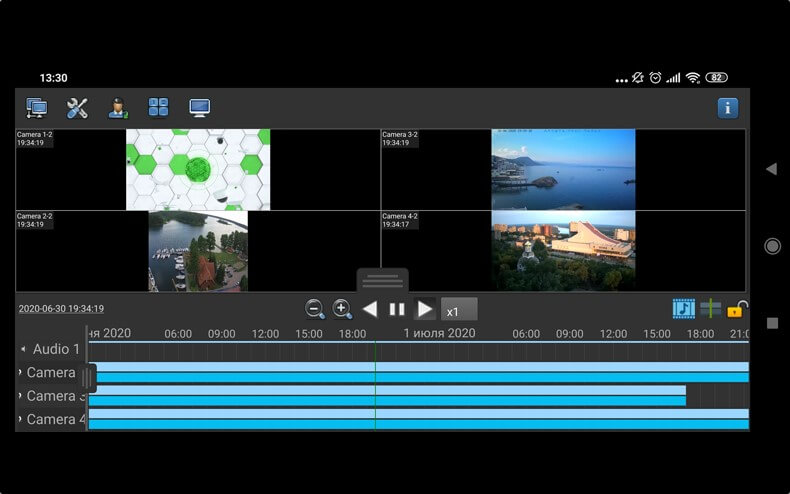This screenshot has width=790, height=494.
Task: Toggle audio-video sync film icon
Action: tap(684, 309)
